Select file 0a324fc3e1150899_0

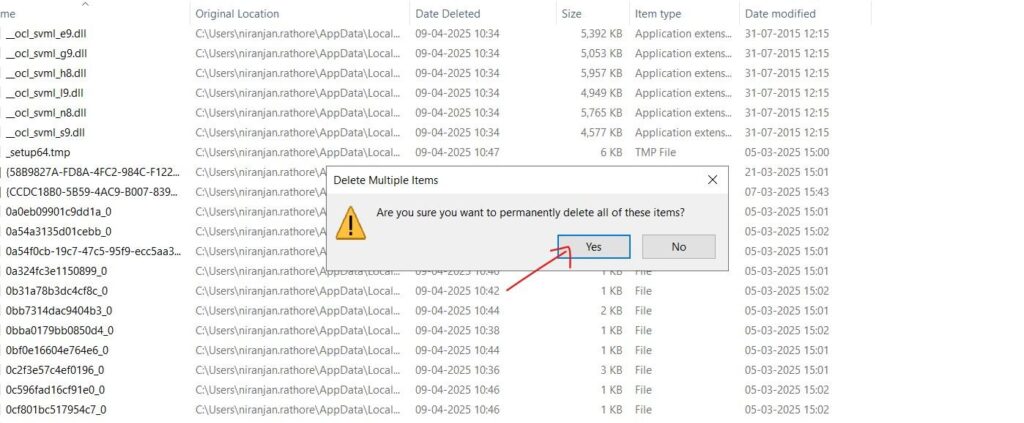click(x=57, y=271)
